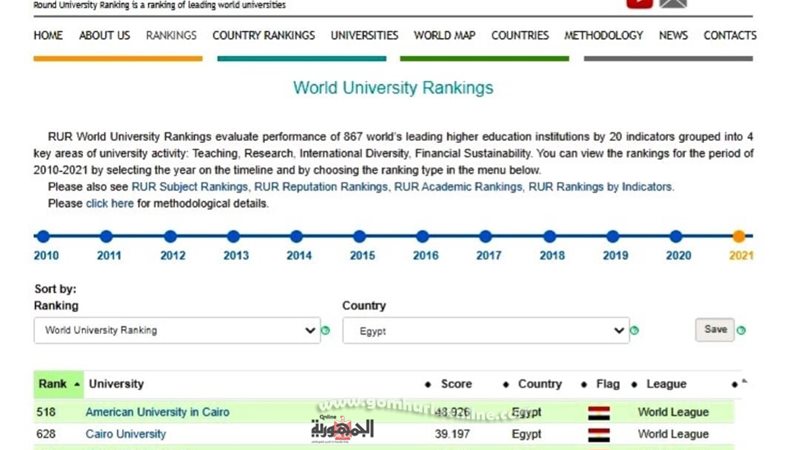Open the RUR Reputation Rankings link
This screenshot has width=800, height=450.
point(322,187)
